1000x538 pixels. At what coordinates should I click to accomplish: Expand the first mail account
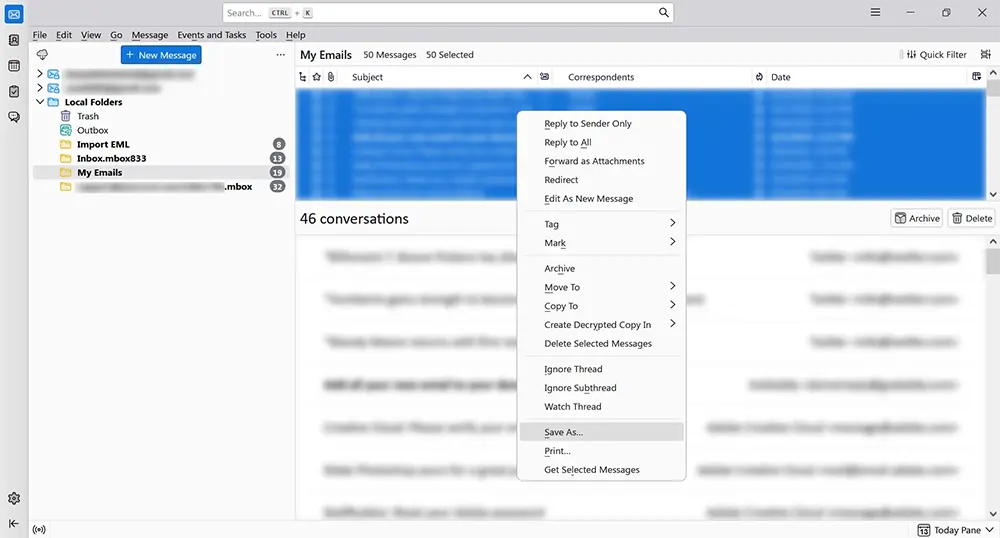(40, 74)
